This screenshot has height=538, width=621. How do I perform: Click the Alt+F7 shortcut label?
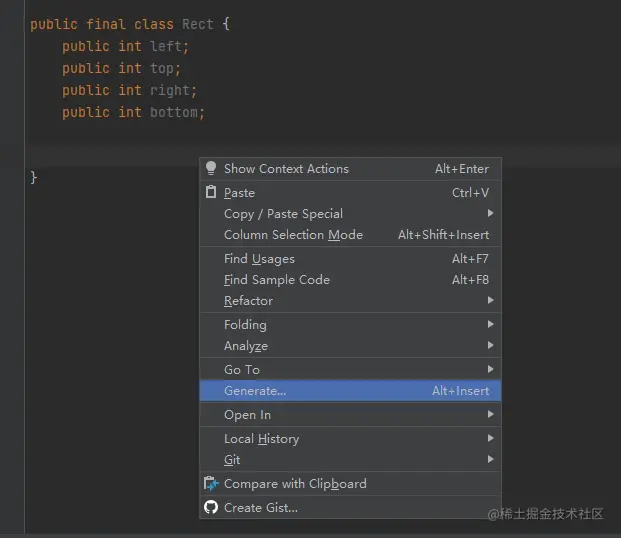(x=471, y=259)
